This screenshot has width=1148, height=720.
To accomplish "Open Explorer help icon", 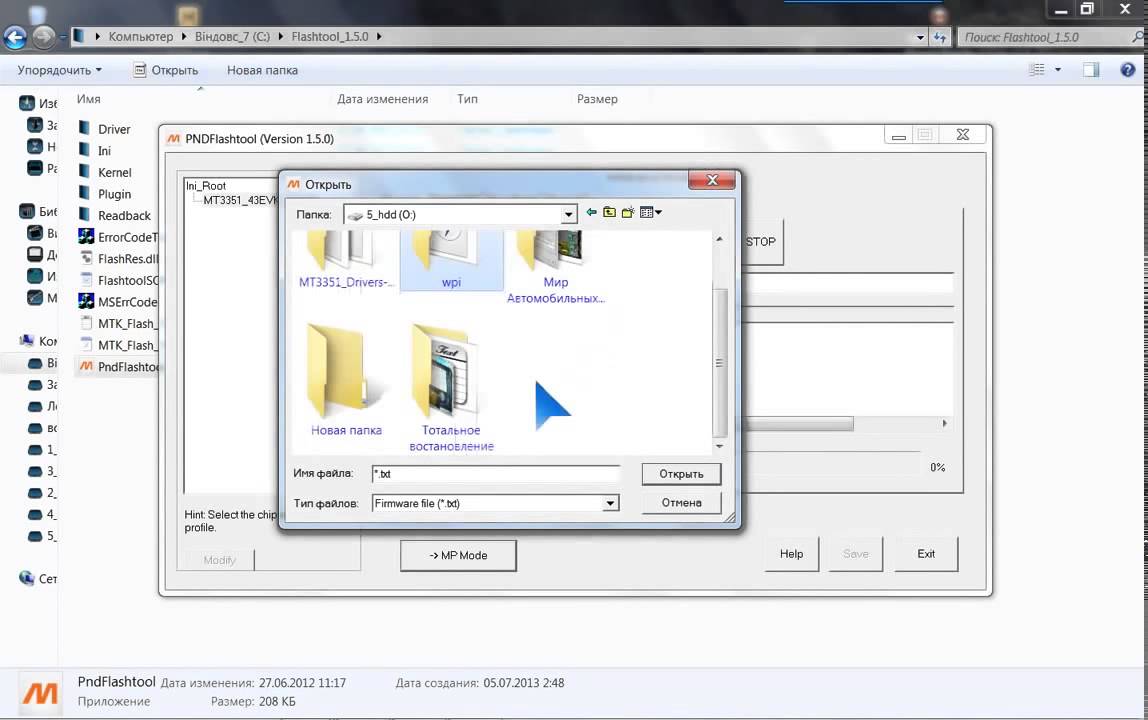I will (x=1128, y=70).
